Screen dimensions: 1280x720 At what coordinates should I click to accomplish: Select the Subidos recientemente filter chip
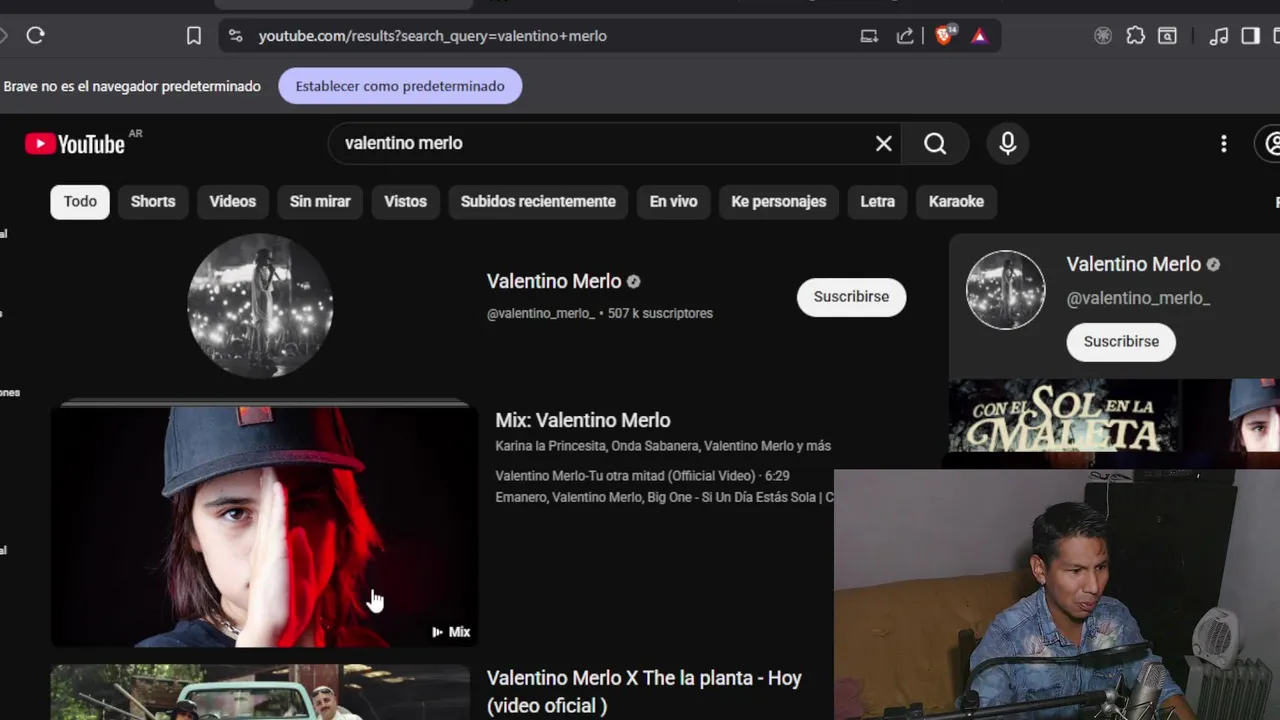point(538,202)
